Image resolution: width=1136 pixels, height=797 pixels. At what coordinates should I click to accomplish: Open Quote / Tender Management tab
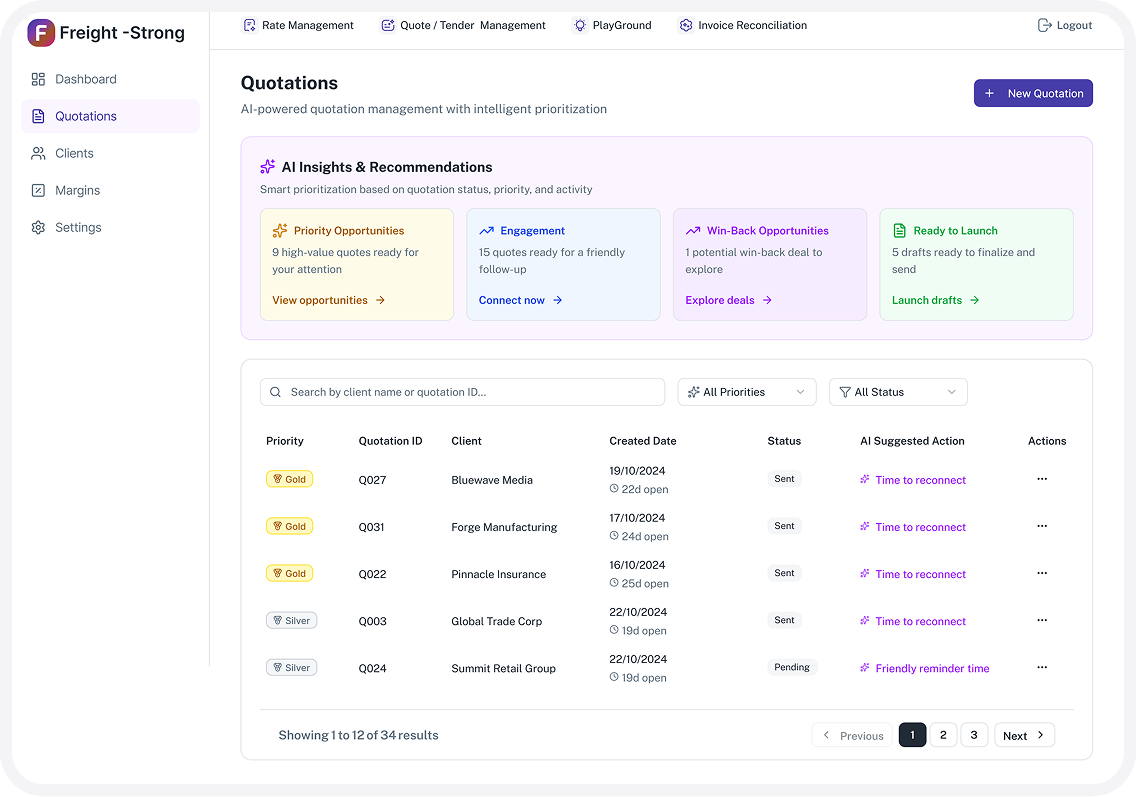coord(463,25)
